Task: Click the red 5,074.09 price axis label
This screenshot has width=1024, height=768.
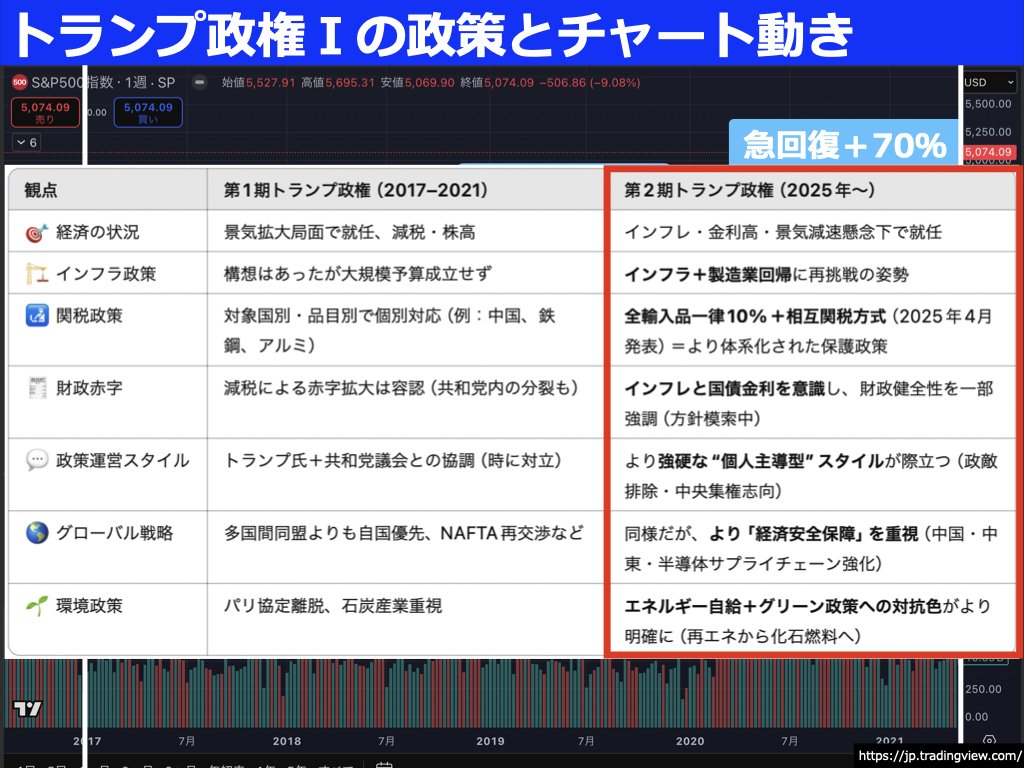Action: pos(989,152)
